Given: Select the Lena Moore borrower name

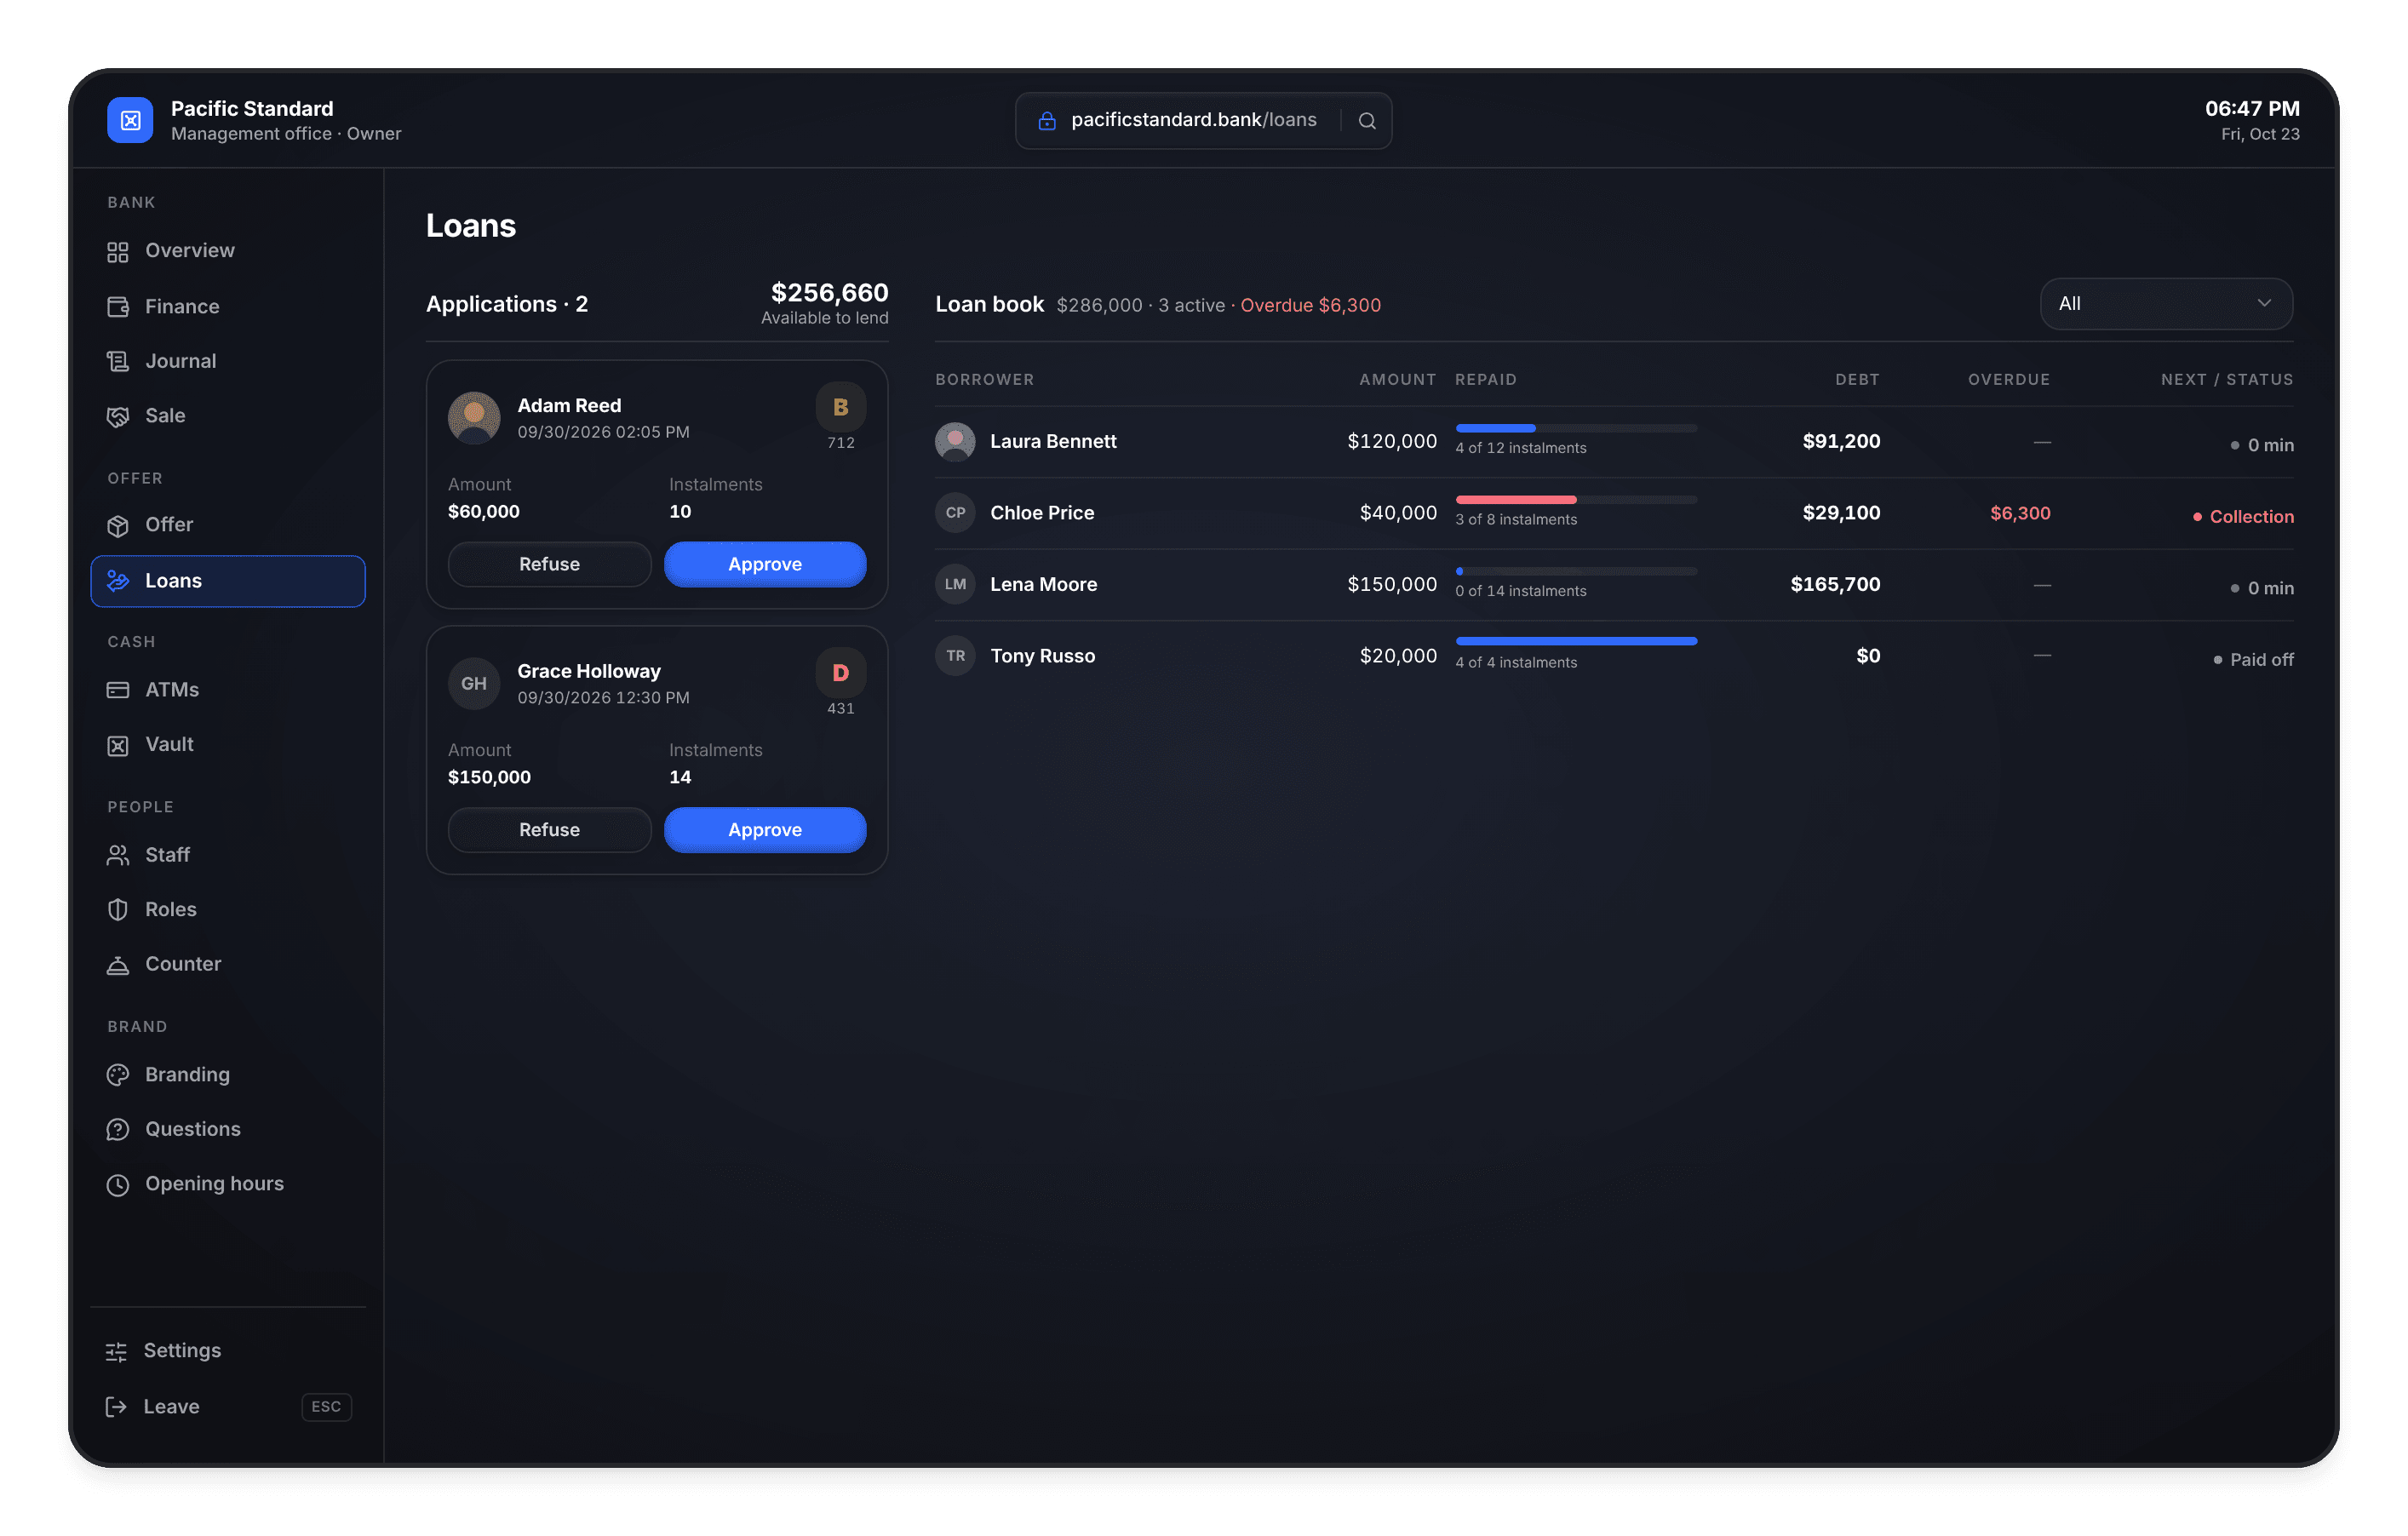Looking at the screenshot, I should point(1043,584).
